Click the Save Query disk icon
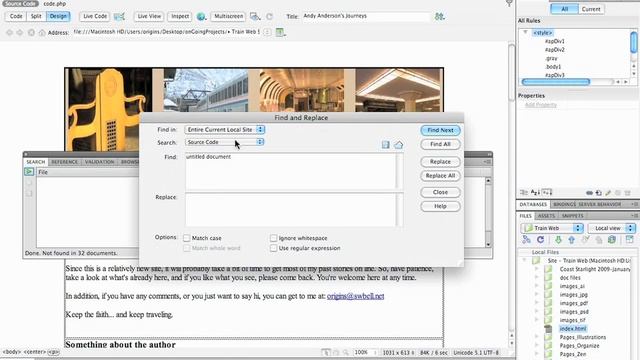Viewport: 640px width, 360px height. 385,144
